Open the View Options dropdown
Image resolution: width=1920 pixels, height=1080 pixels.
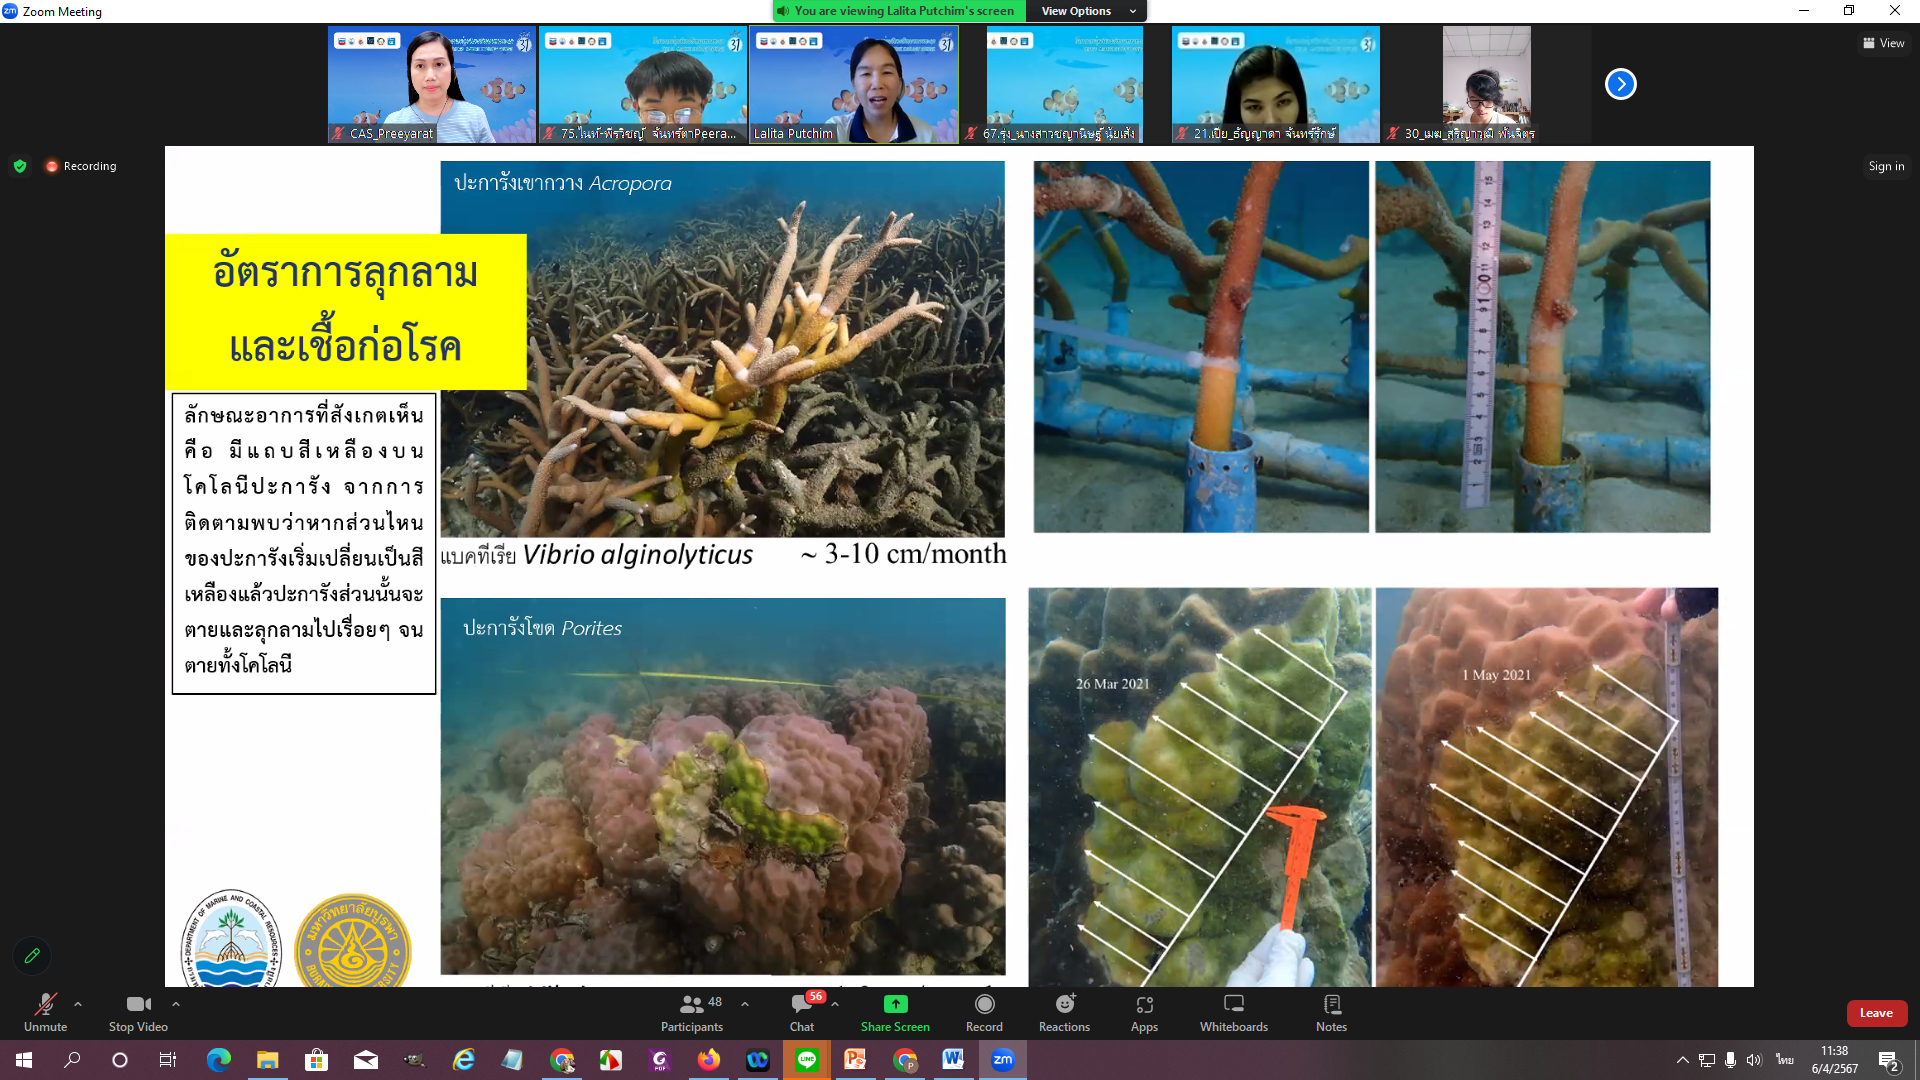(x=1088, y=11)
